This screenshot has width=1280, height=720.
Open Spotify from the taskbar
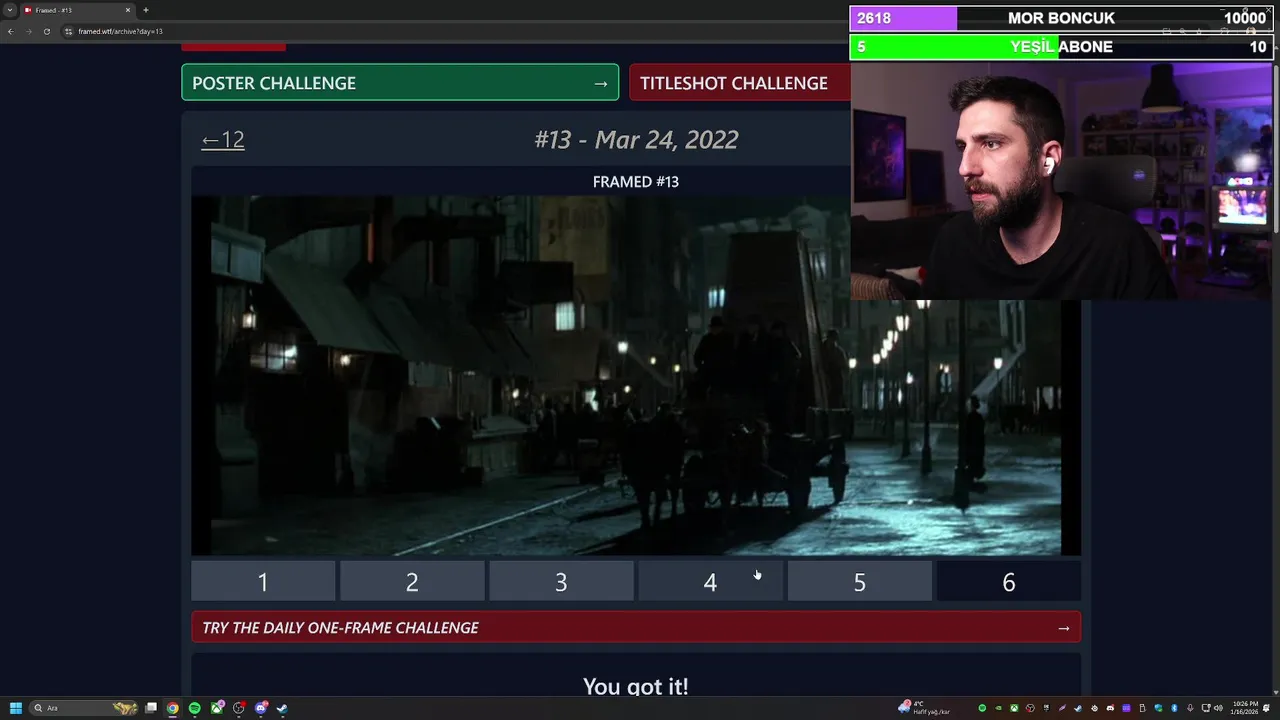tap(195, 708)
